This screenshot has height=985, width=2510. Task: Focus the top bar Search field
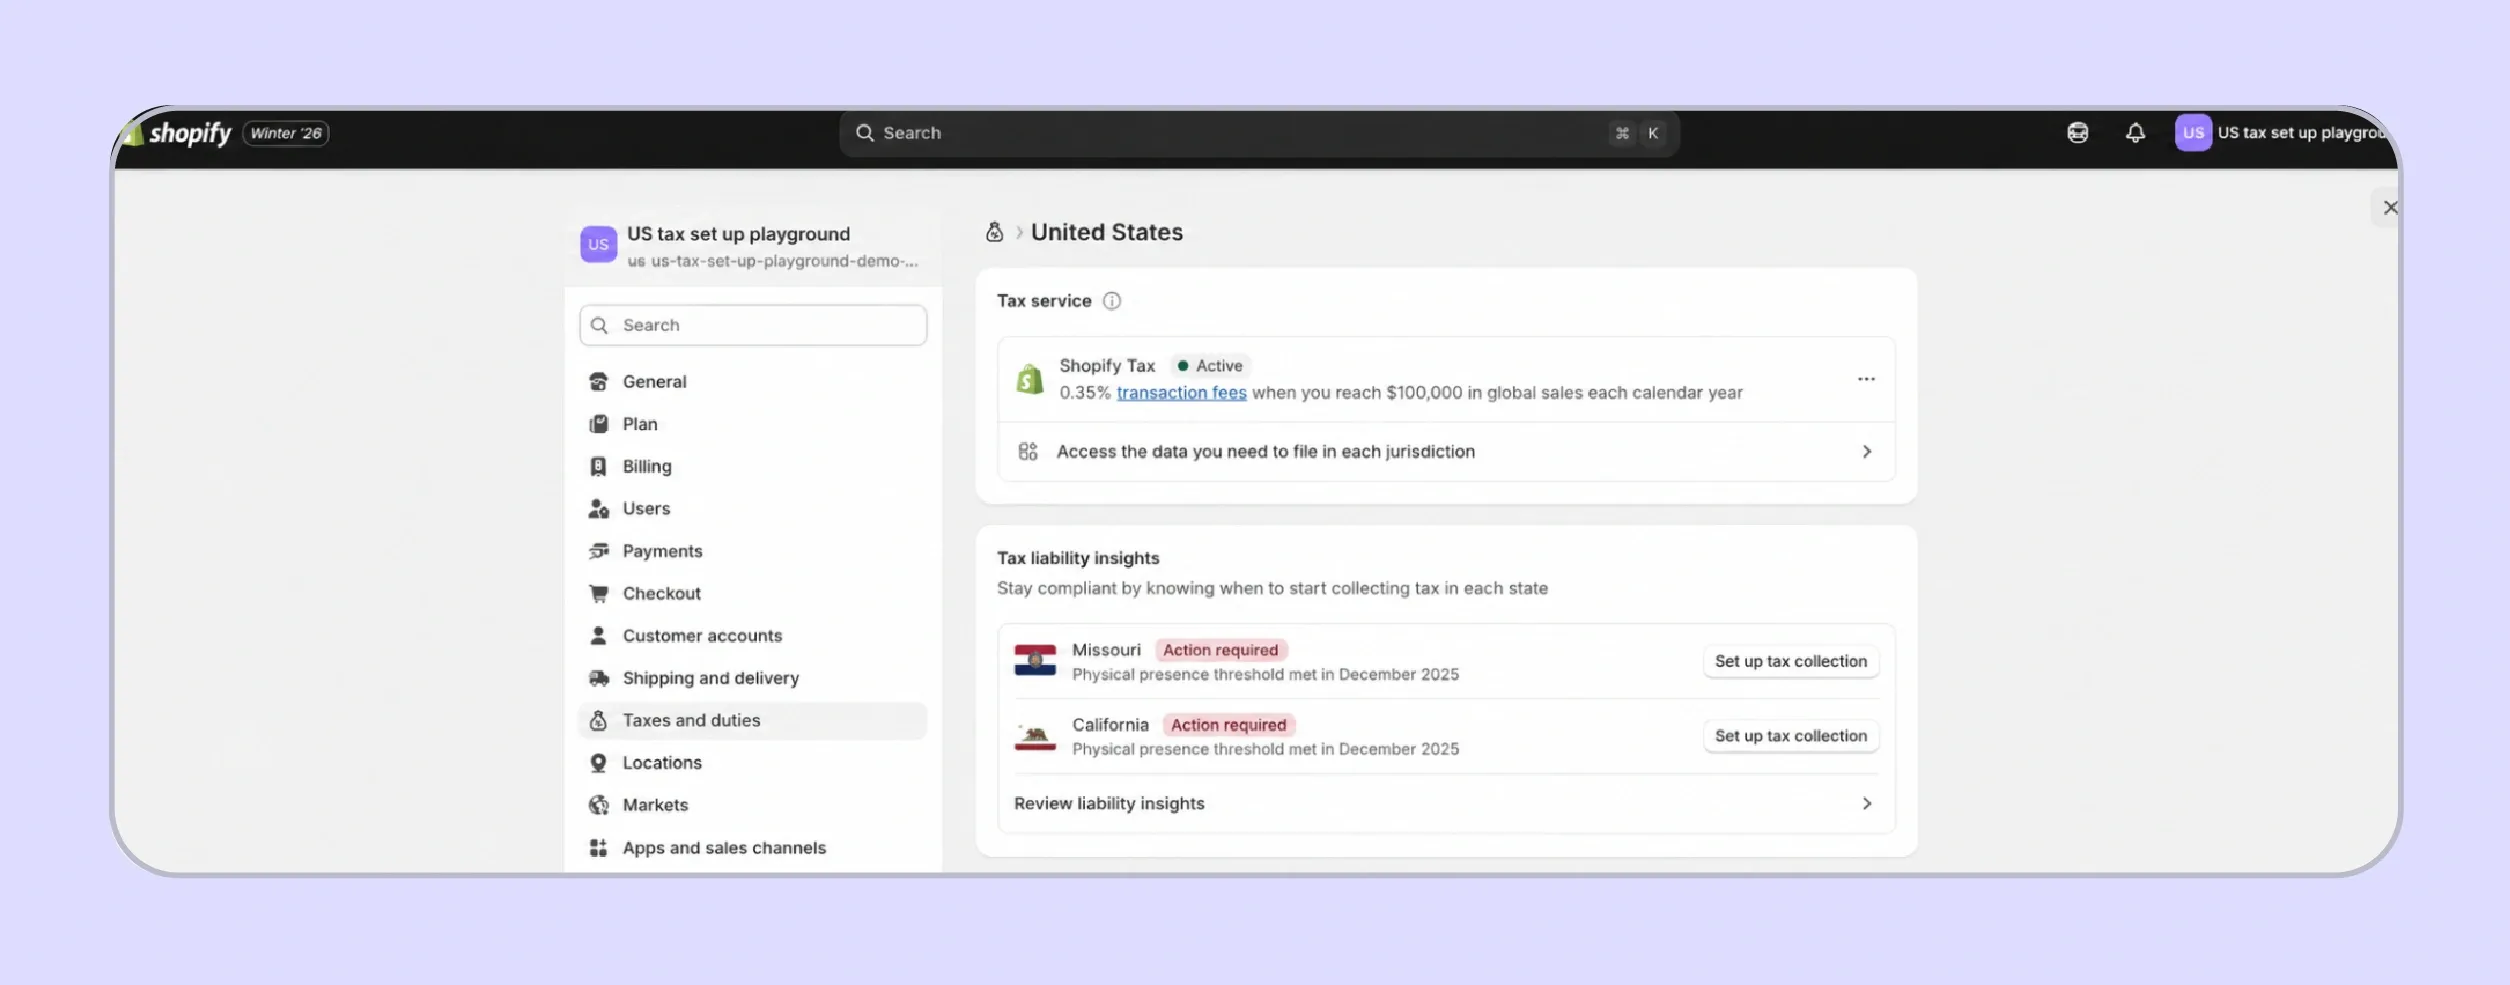click(x=1259, y=133)
